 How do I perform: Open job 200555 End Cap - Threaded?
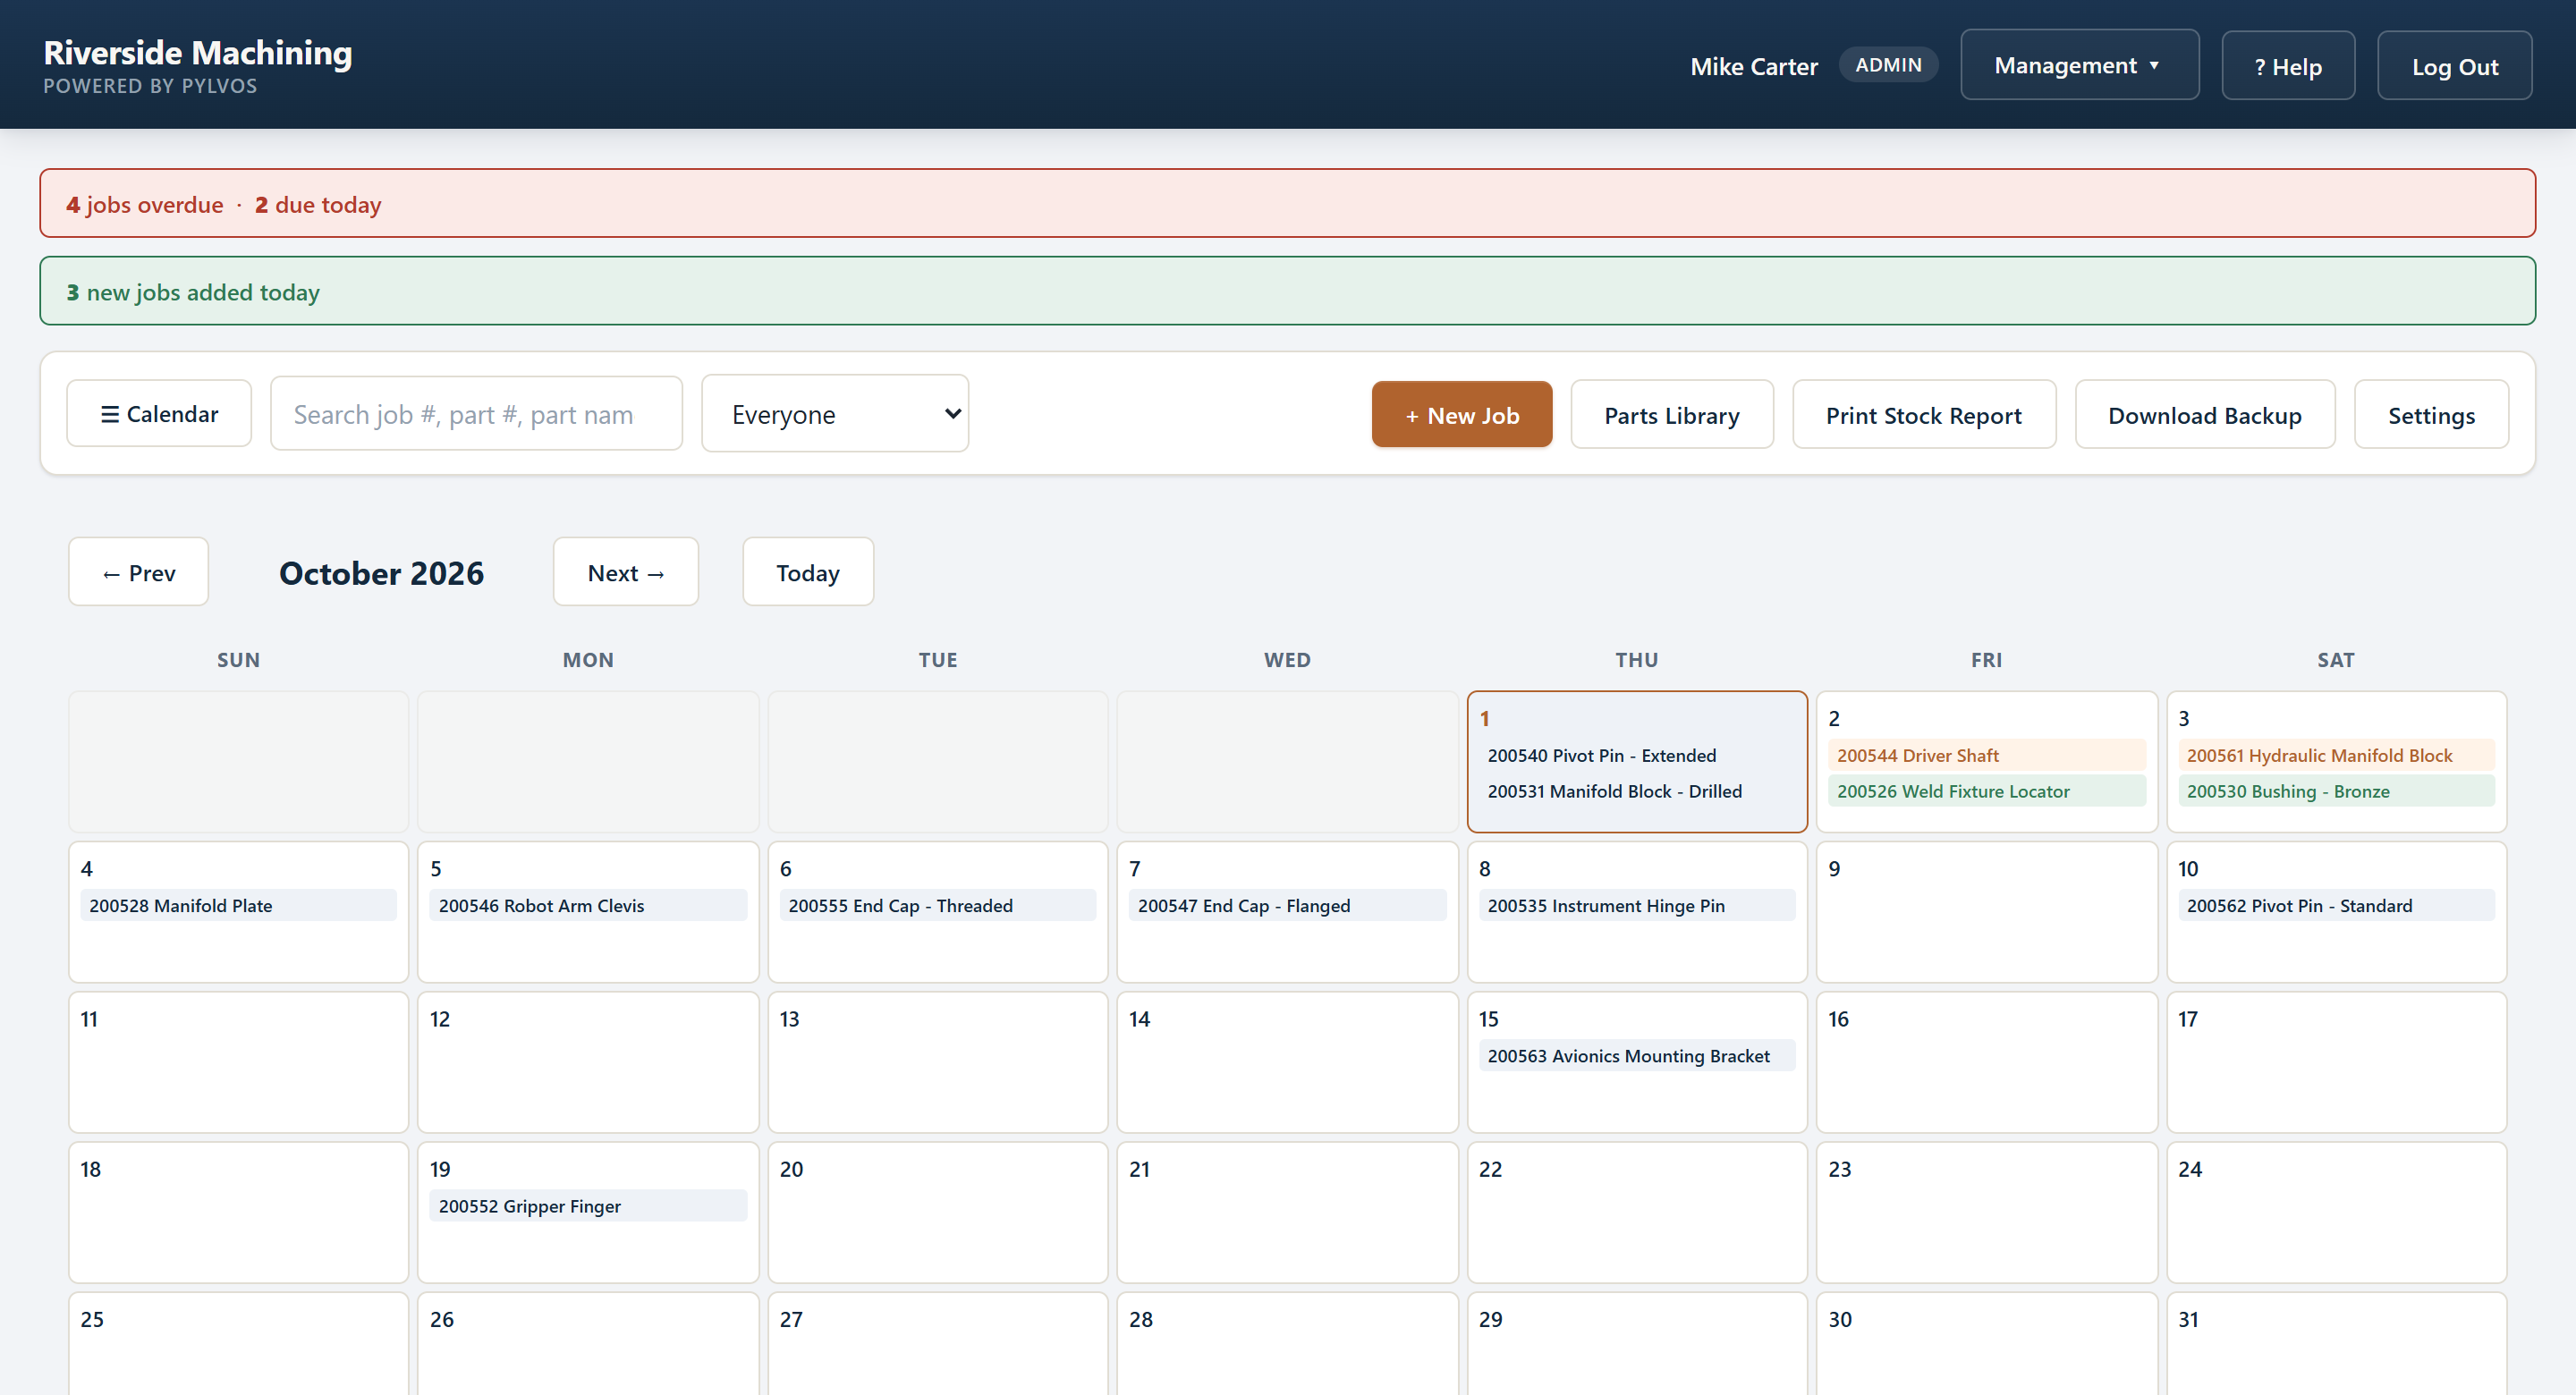tap(938, 905)
